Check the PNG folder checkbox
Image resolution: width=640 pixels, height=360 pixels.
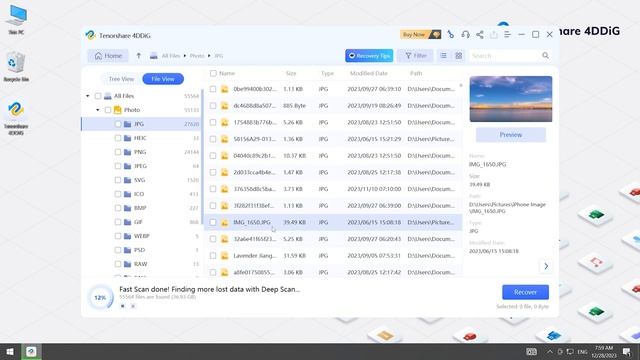[118, 152]
